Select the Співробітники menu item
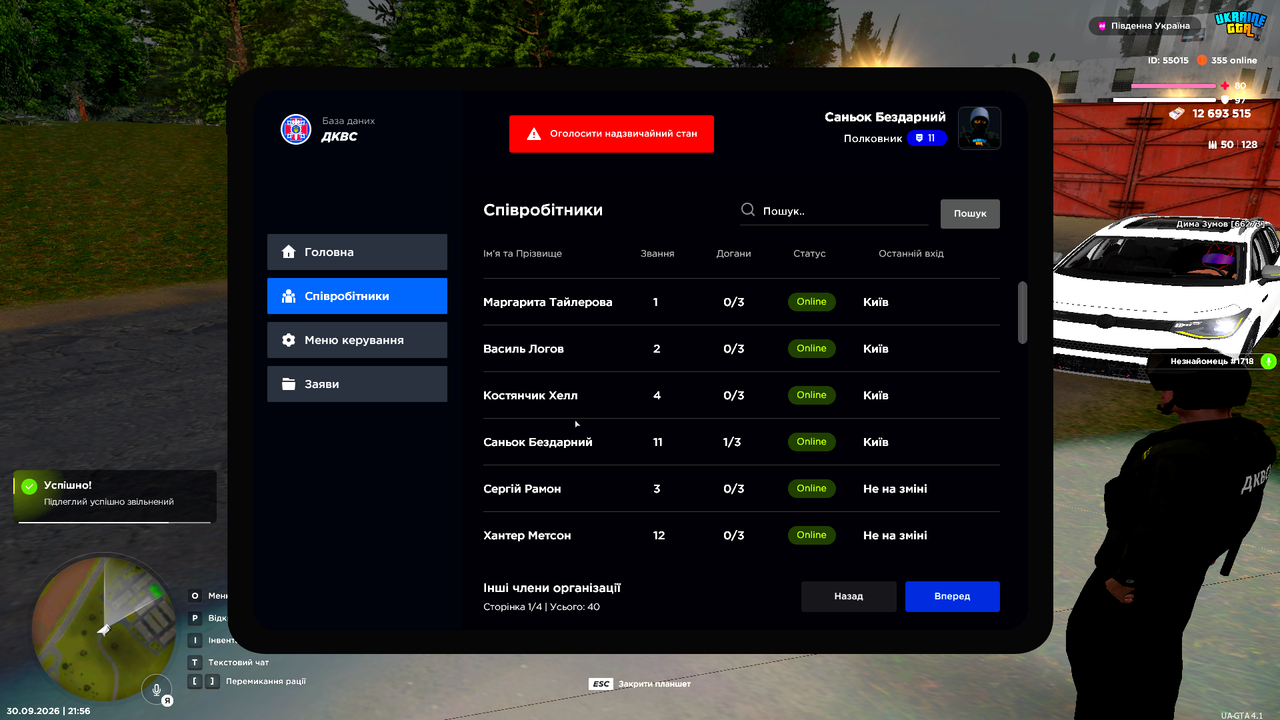The image size is (1280, 720). click(x=357, y=296)
